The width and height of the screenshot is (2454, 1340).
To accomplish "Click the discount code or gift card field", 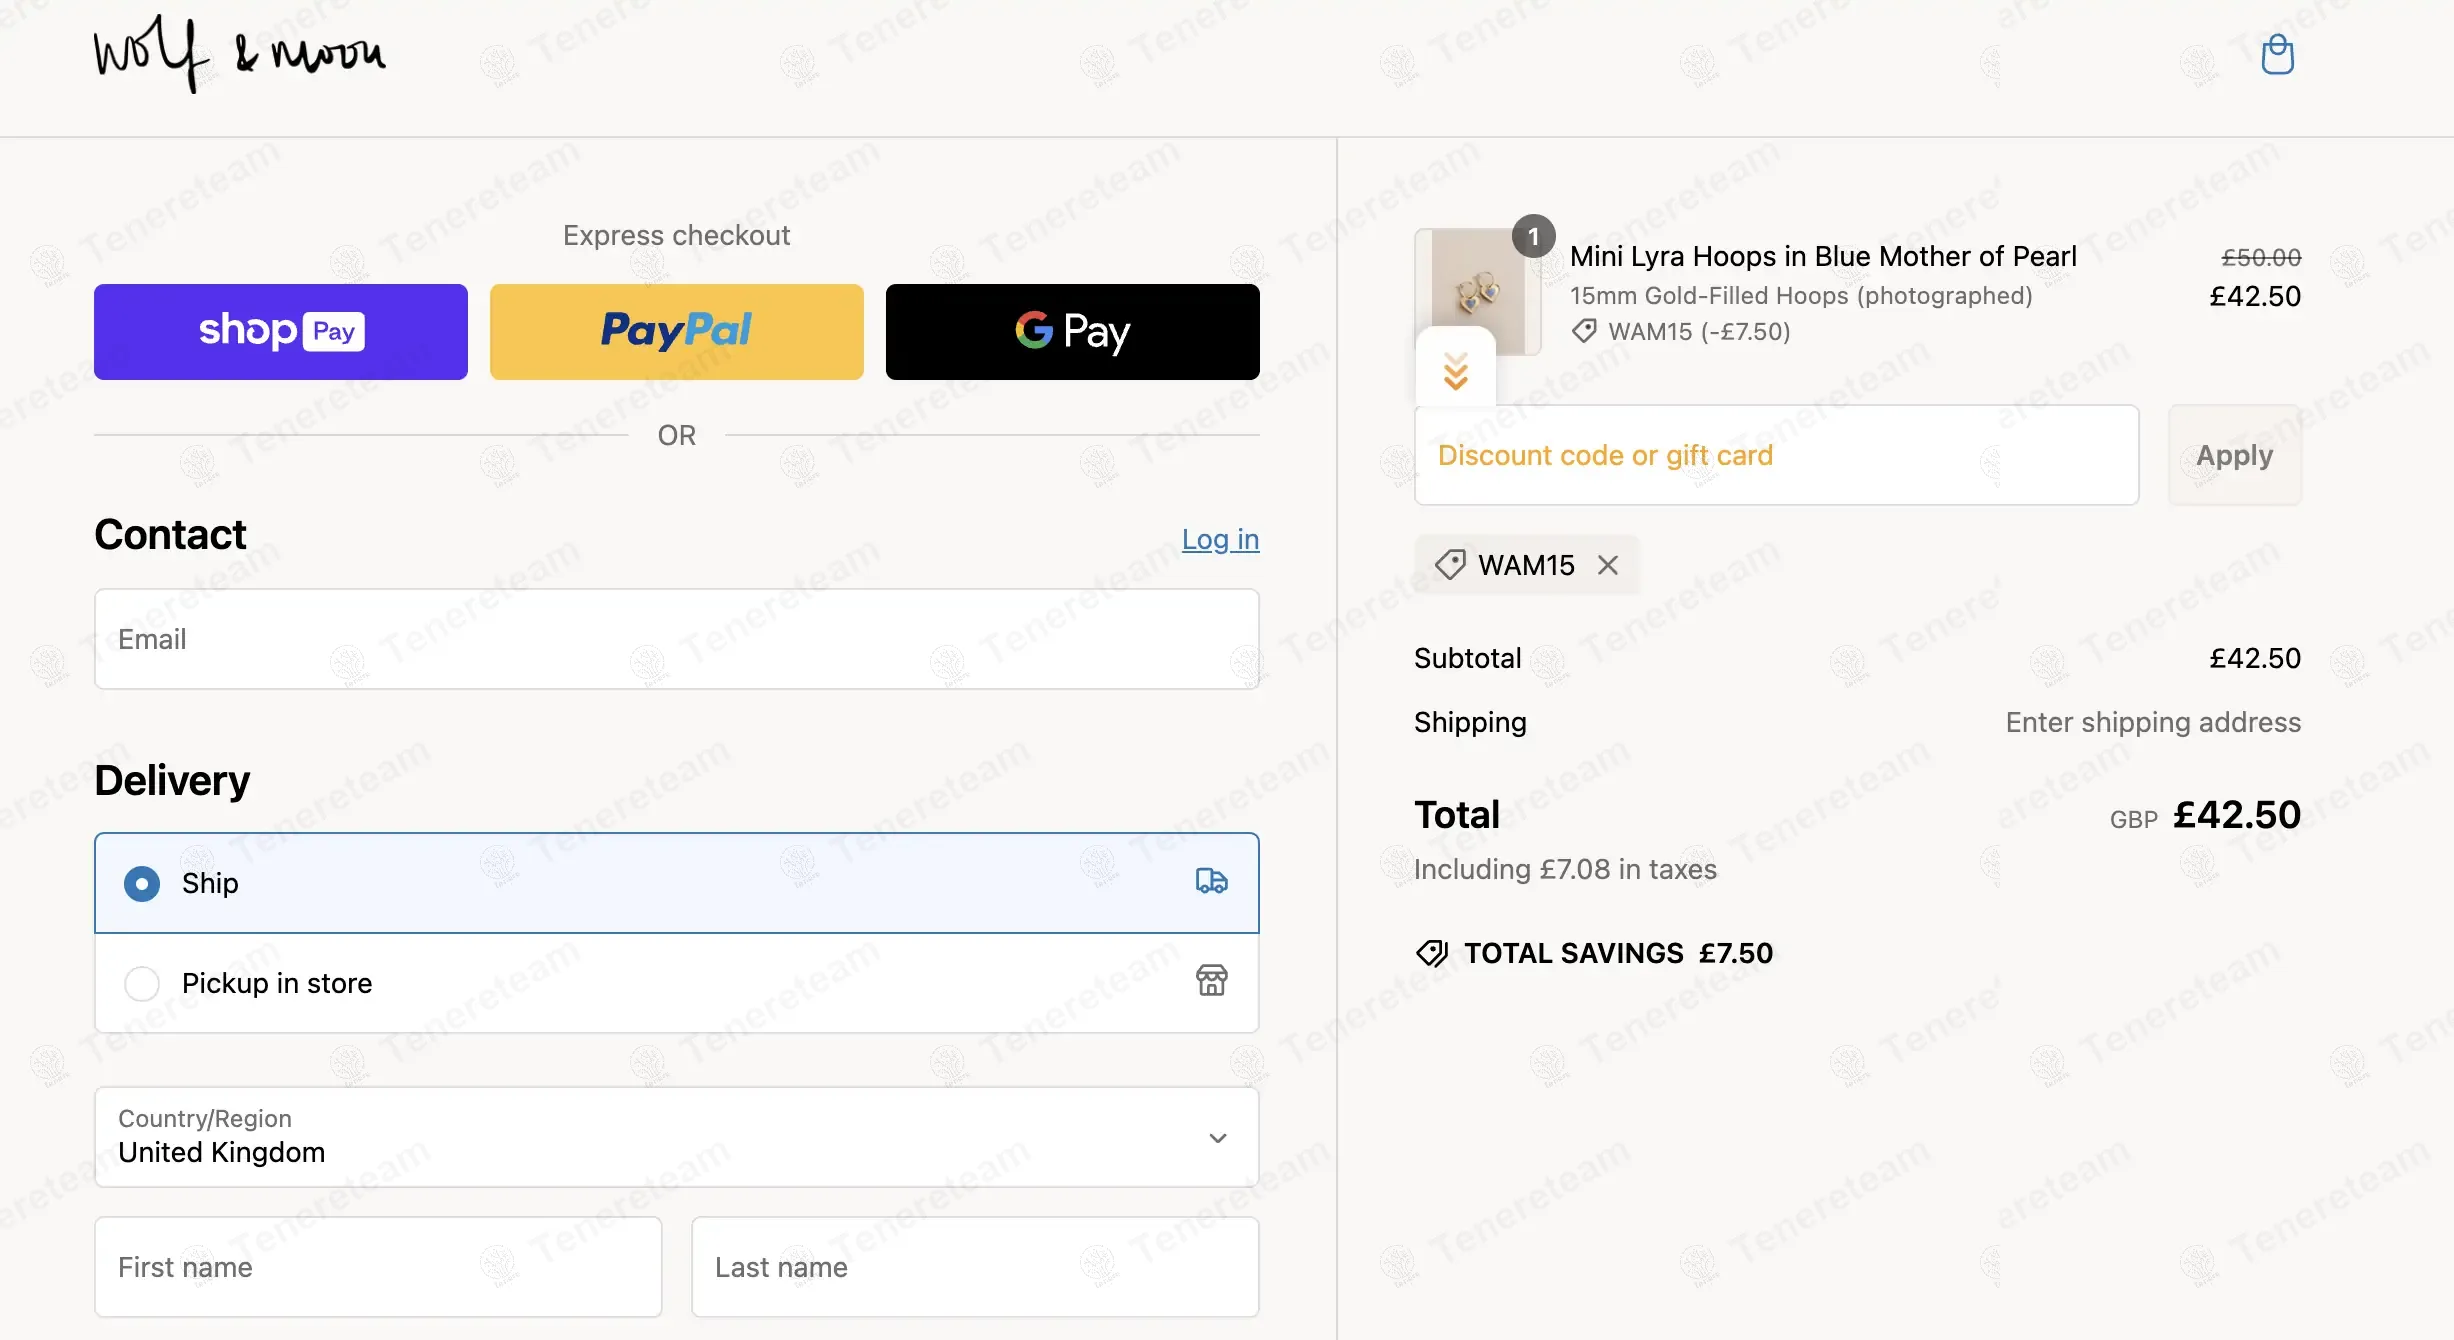I will [1776, 455].
